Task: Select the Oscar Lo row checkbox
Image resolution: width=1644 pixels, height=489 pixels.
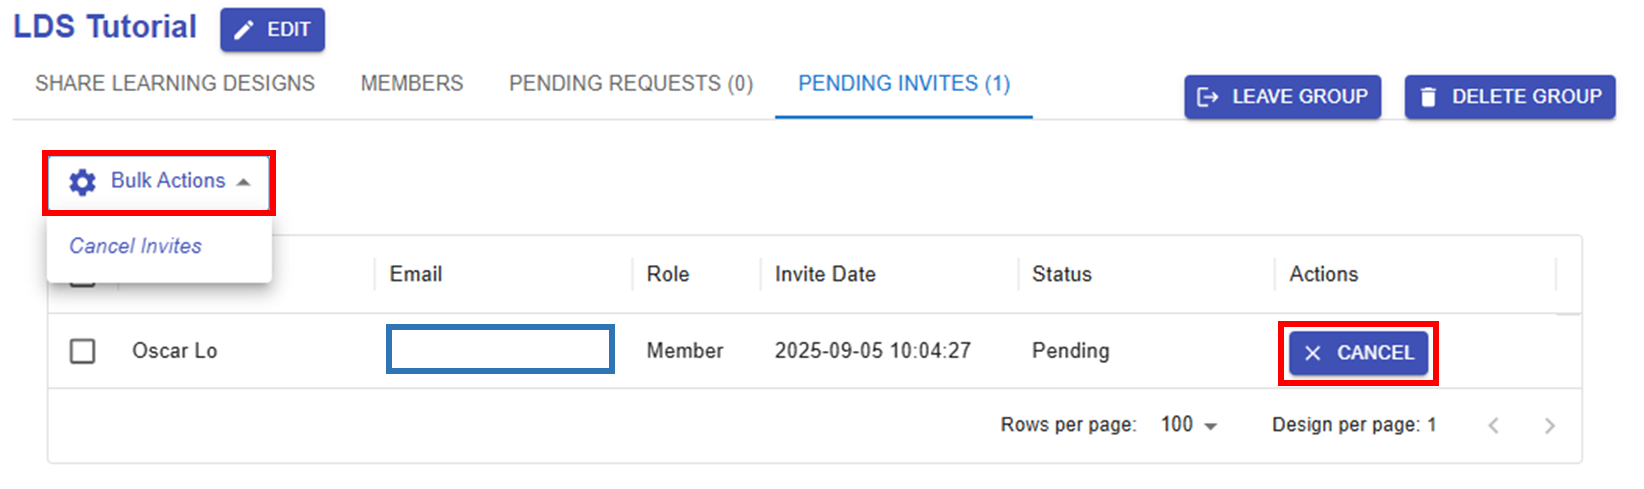Action: (83, 351)
